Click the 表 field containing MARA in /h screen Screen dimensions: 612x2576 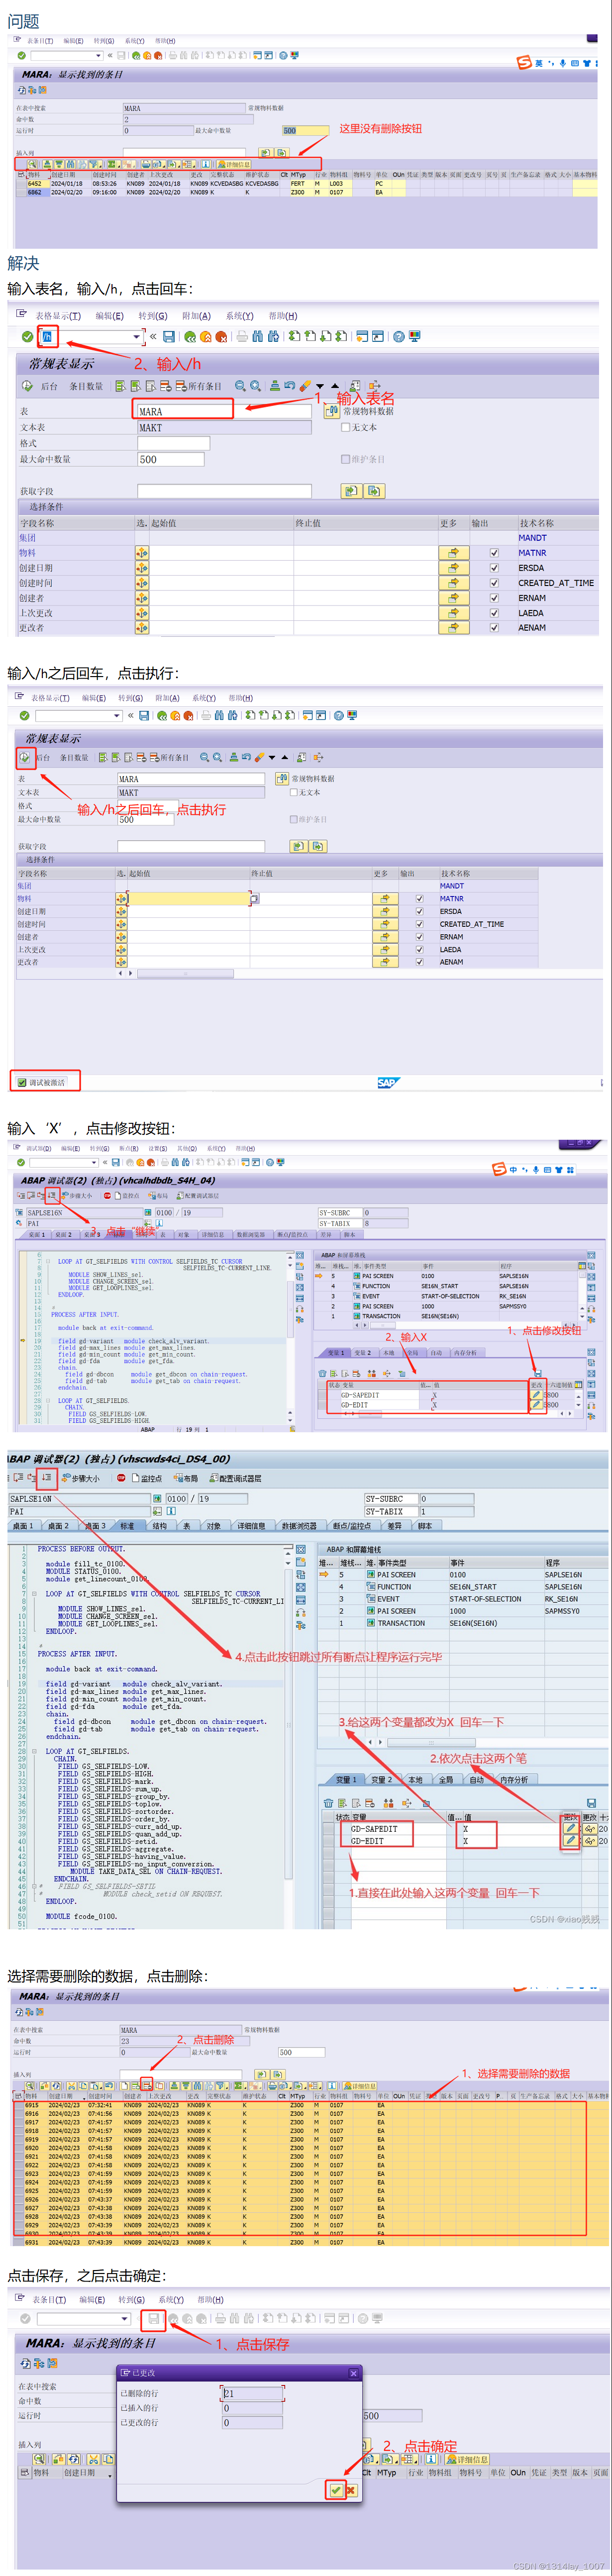pyautogui.click(x=224, y=411)
